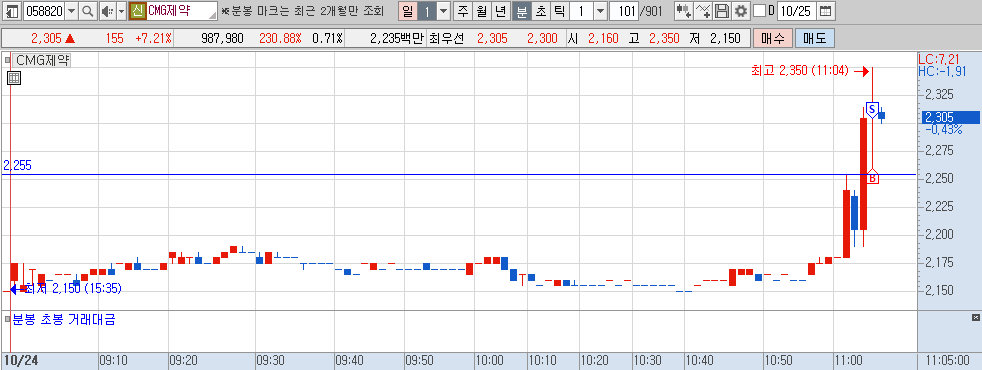Click the 2,235백만 trading value

coord(396,38)
